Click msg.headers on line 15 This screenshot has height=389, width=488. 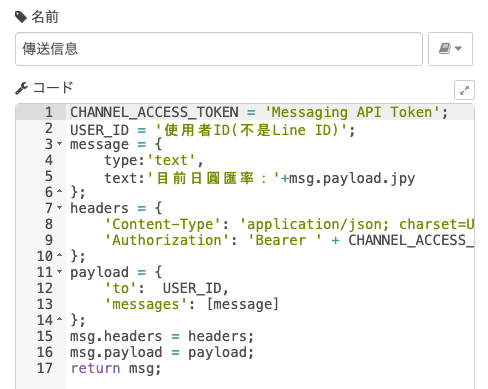[x=116, y=336]
